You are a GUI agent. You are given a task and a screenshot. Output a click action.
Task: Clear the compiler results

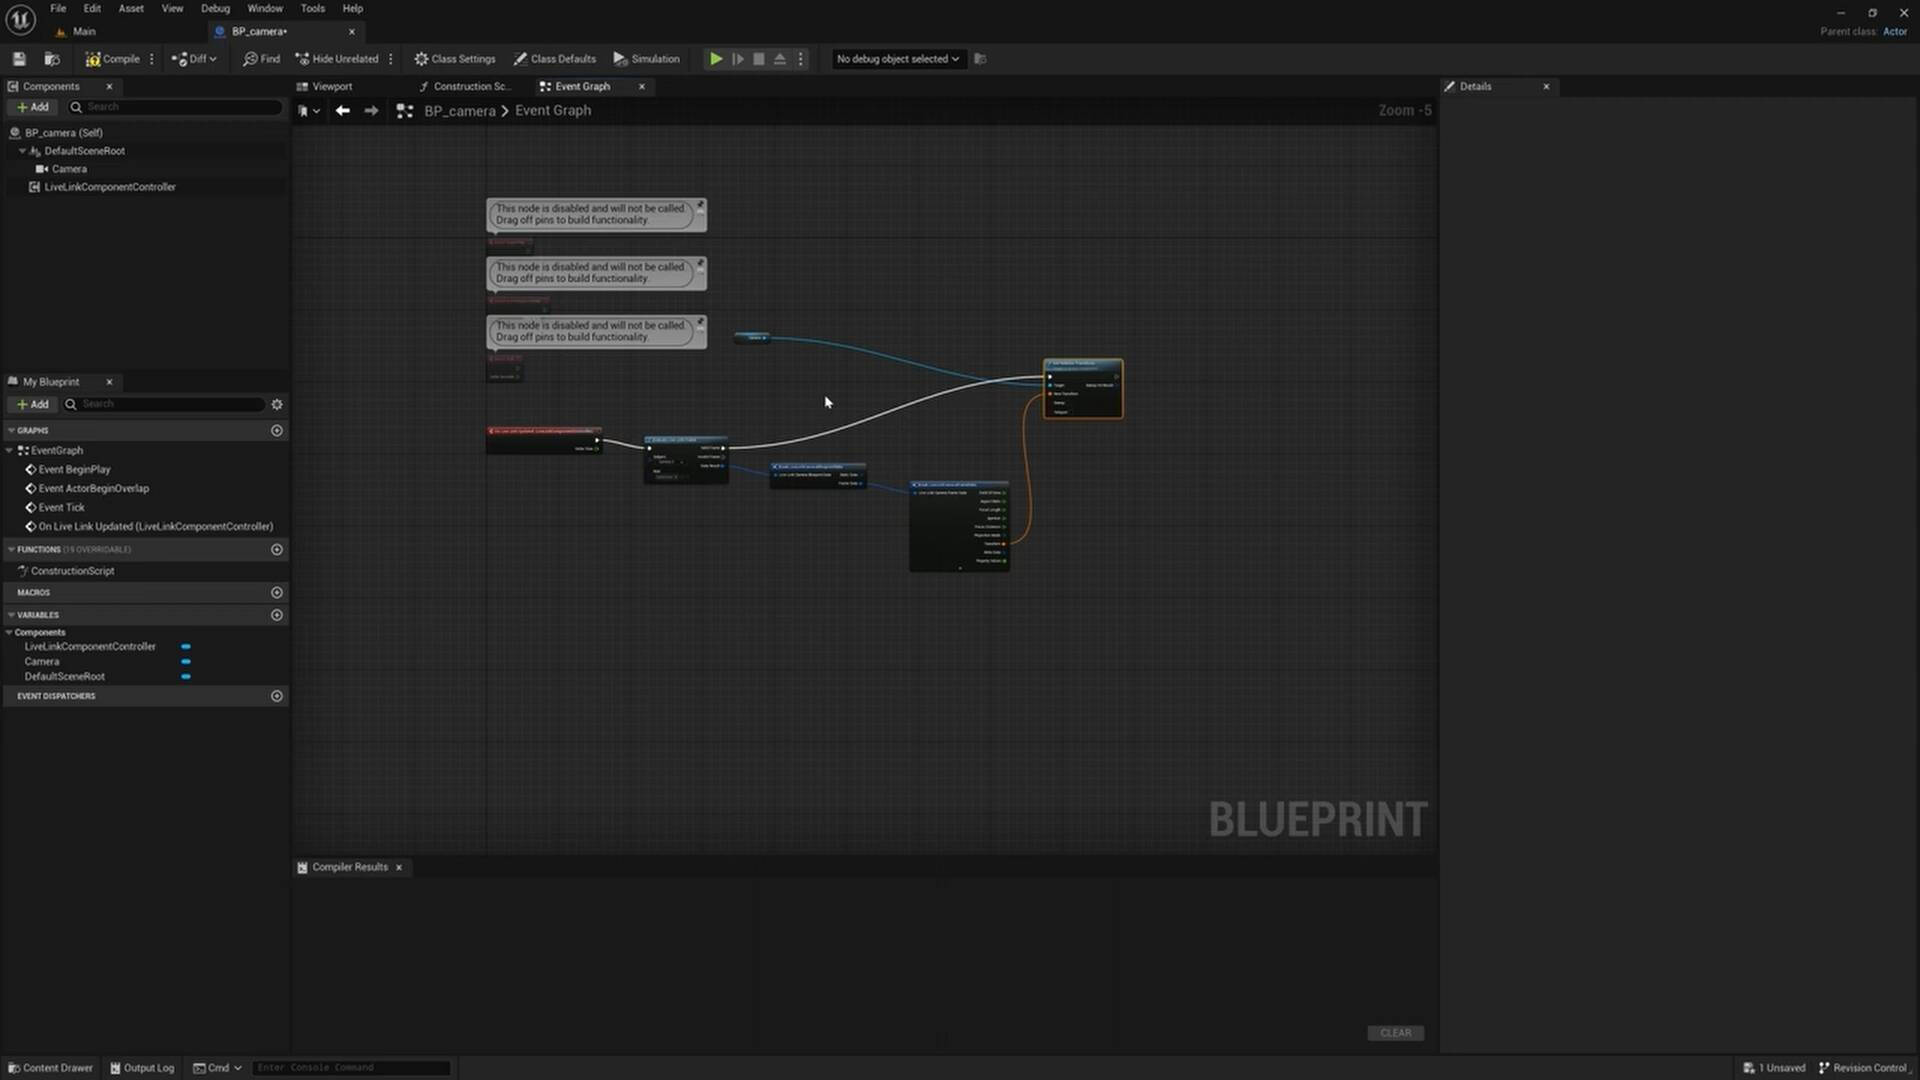pyautogui.click(x=1396, y=1033)
